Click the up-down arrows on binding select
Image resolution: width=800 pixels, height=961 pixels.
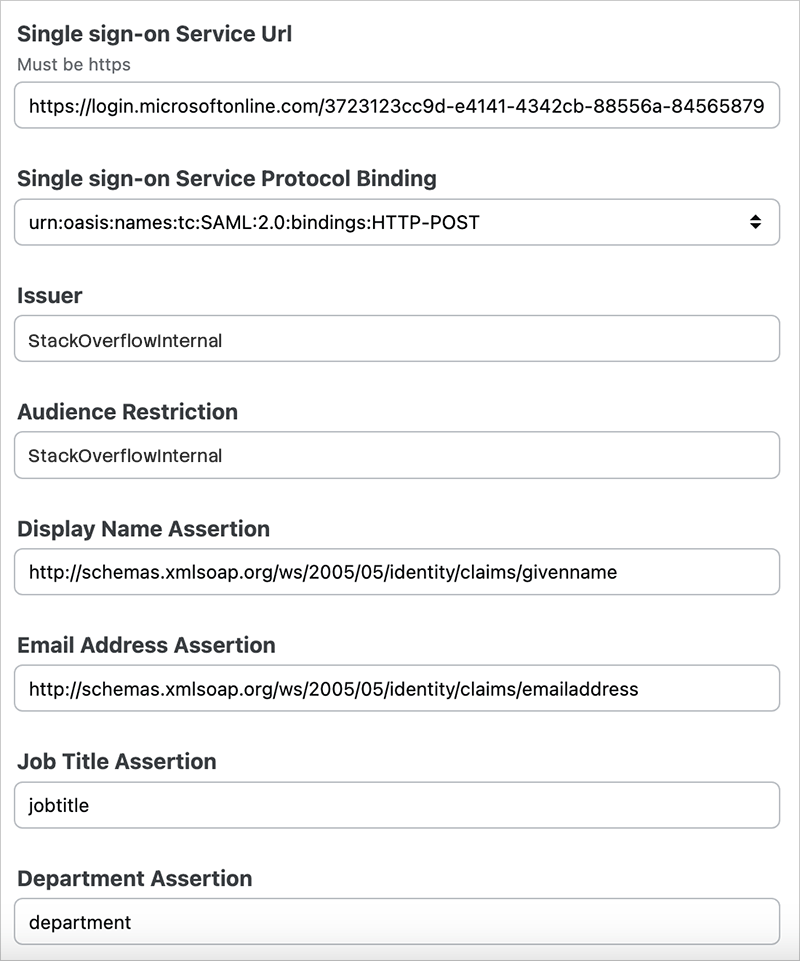click(x=756, y=222)
